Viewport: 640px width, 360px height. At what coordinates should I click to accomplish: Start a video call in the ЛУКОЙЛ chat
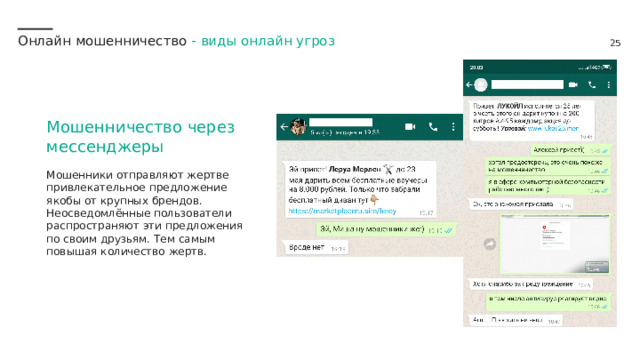point(573,84)
